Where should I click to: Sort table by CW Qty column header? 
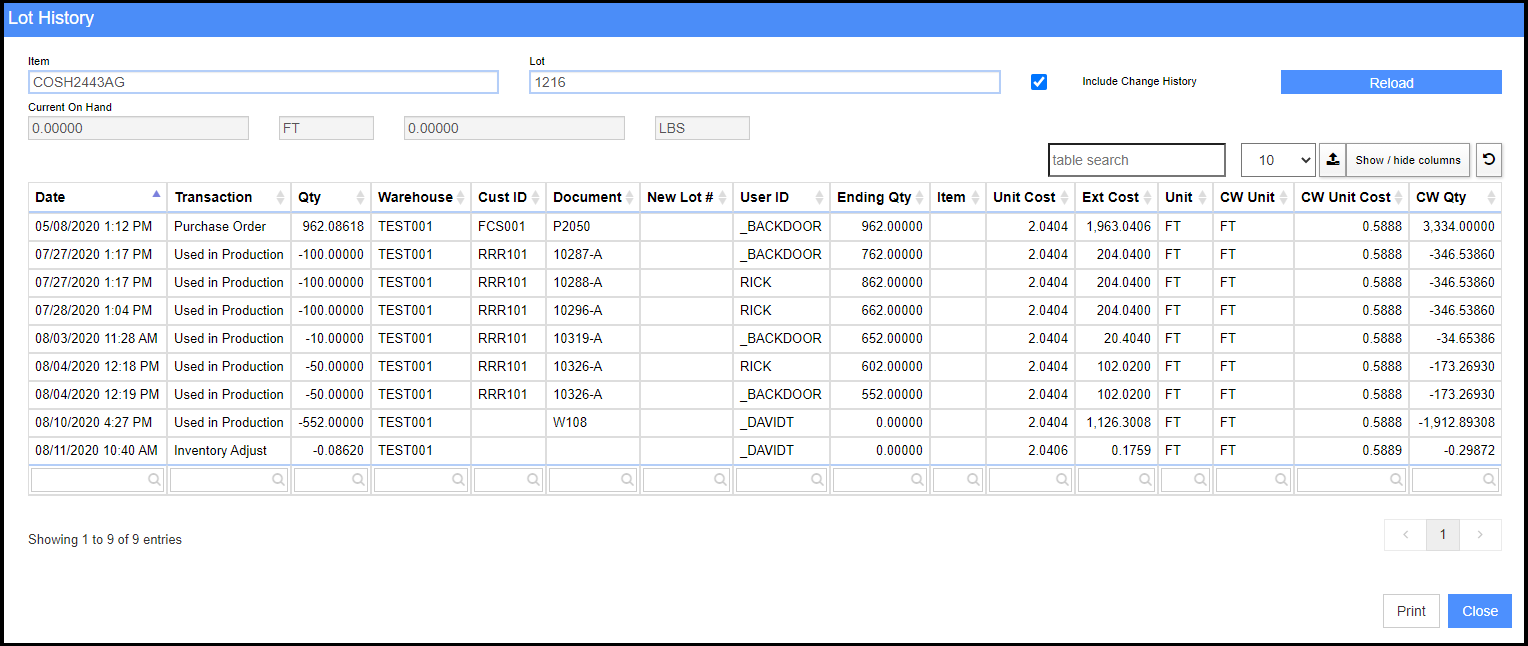tap(1456, 197)
